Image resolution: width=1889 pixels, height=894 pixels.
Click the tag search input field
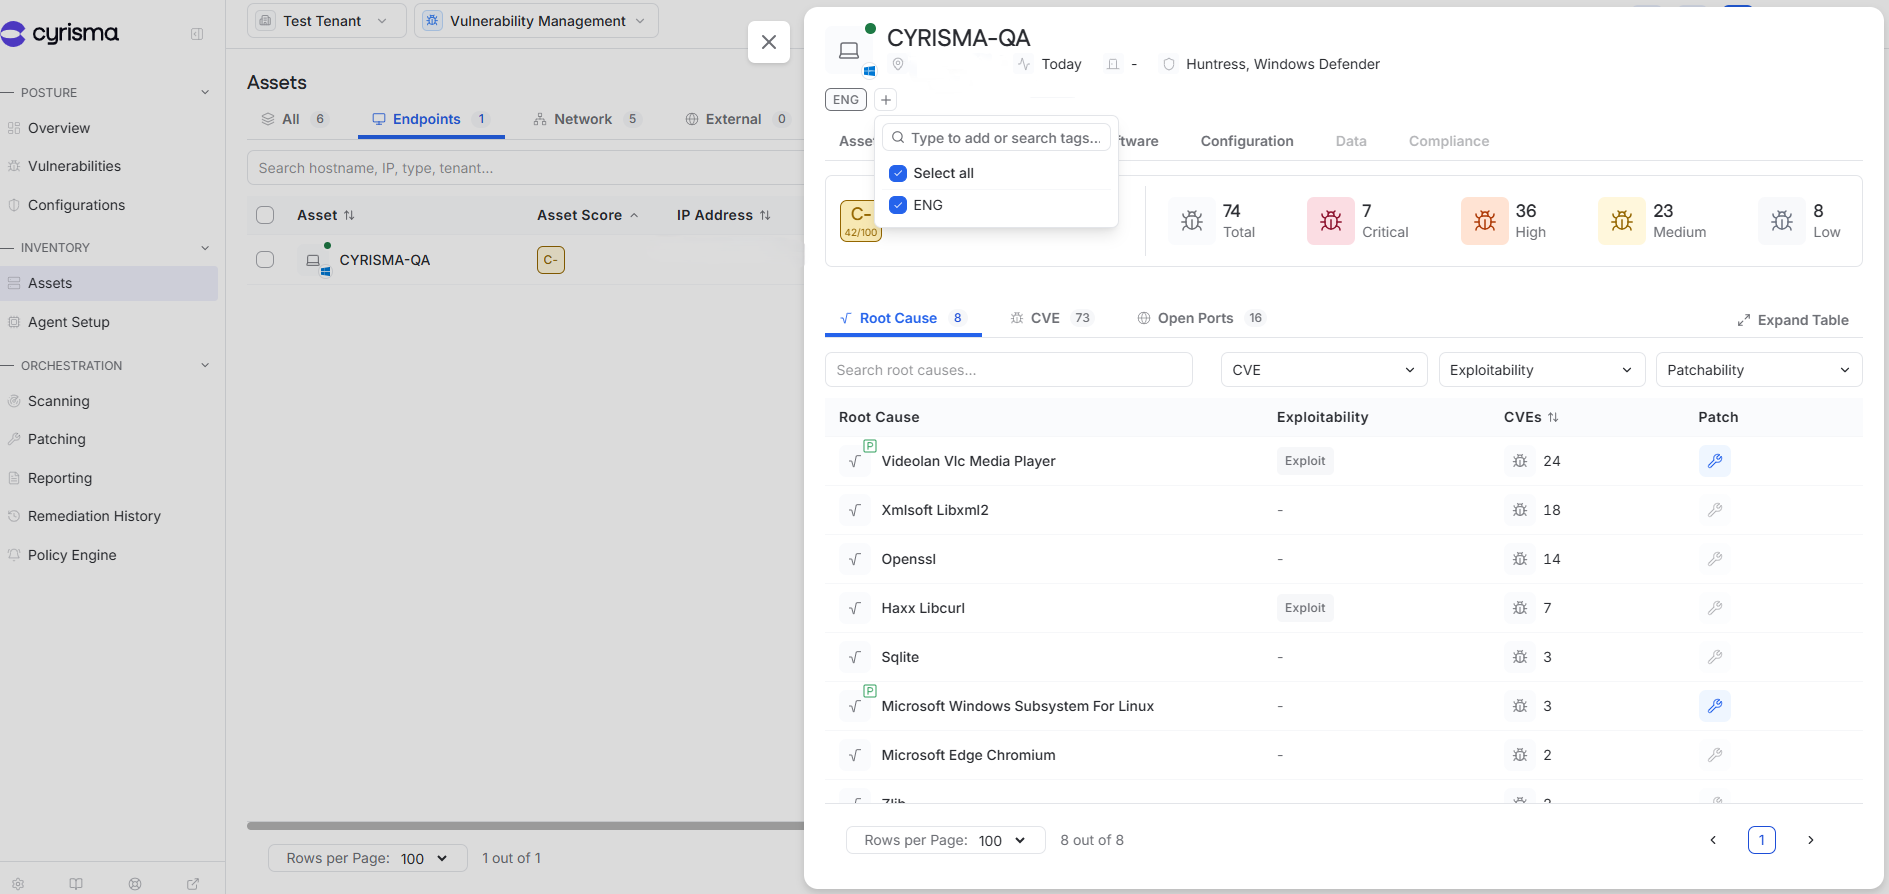(998, 138)
